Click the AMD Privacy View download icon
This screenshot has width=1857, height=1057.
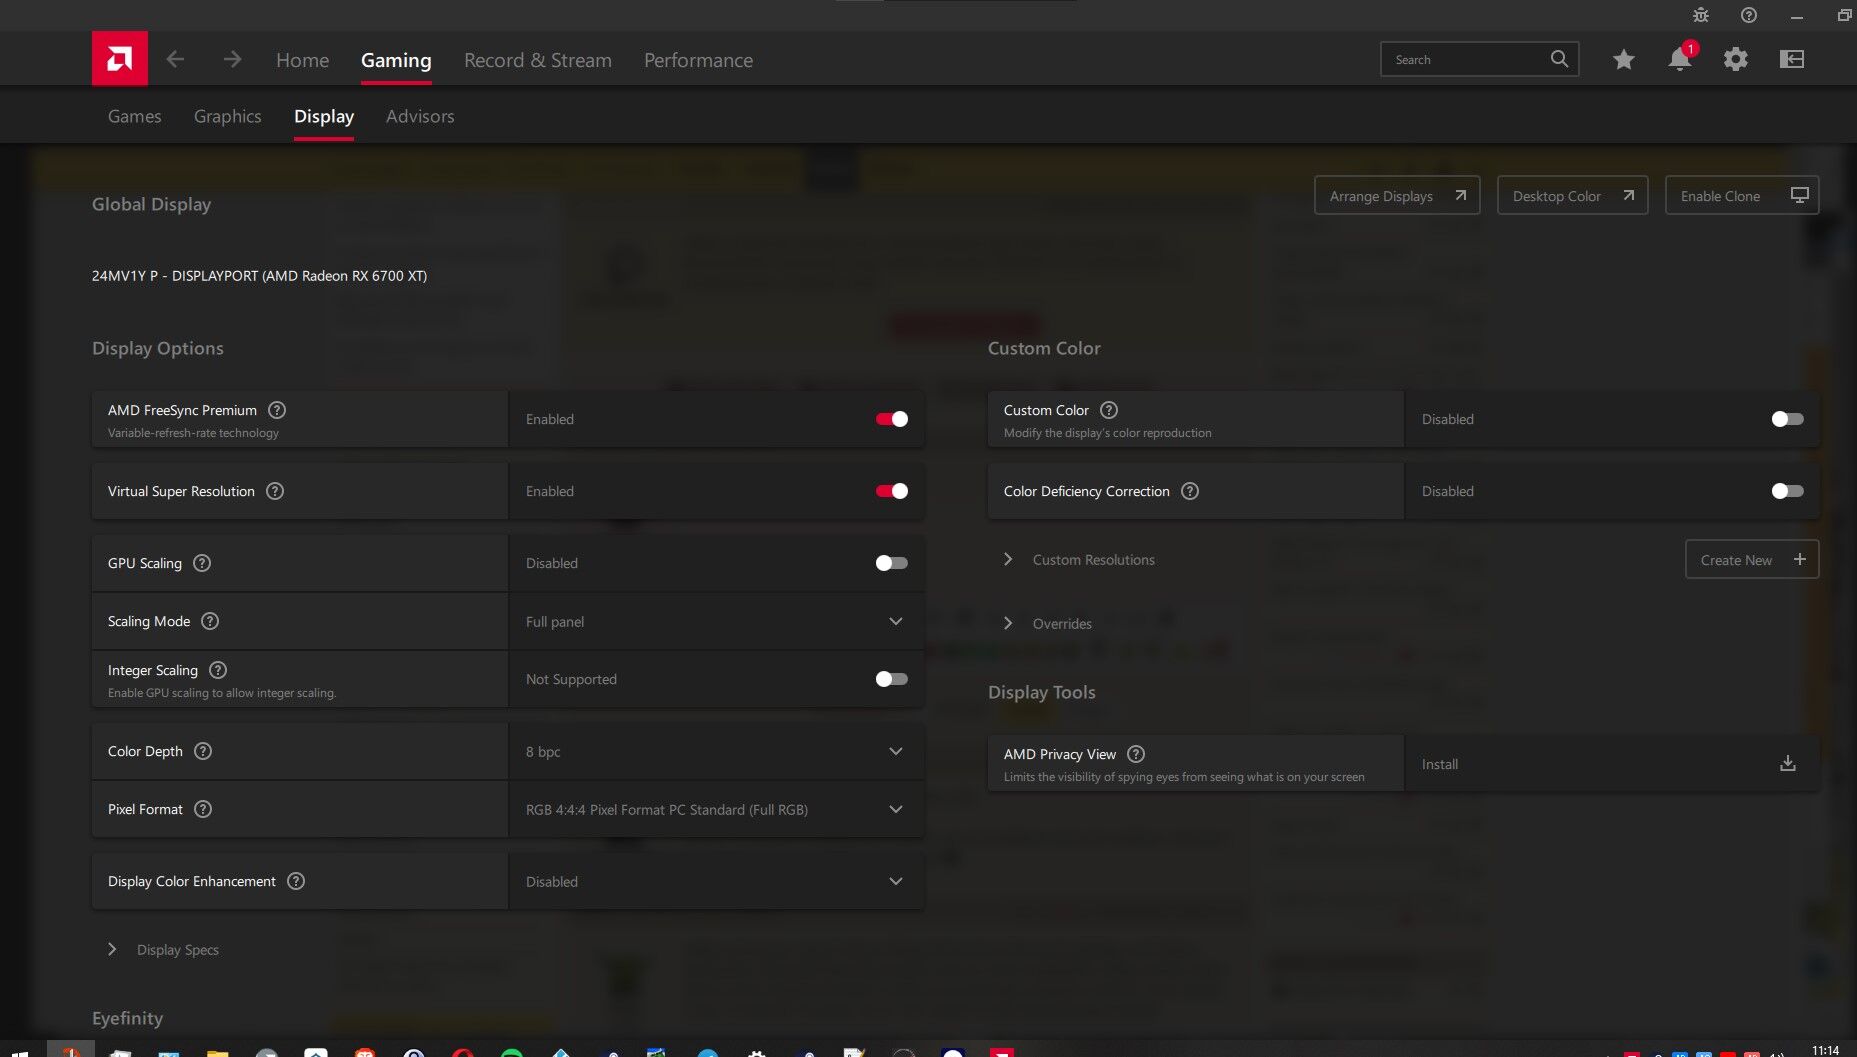pyautogui.click(x=1788, y=764)
